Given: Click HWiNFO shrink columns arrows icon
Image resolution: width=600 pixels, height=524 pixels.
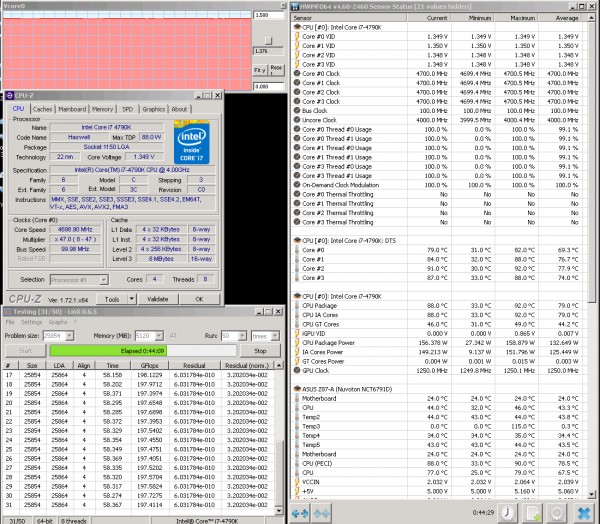Looking at the screenshot, I should [x=322, y=513].
